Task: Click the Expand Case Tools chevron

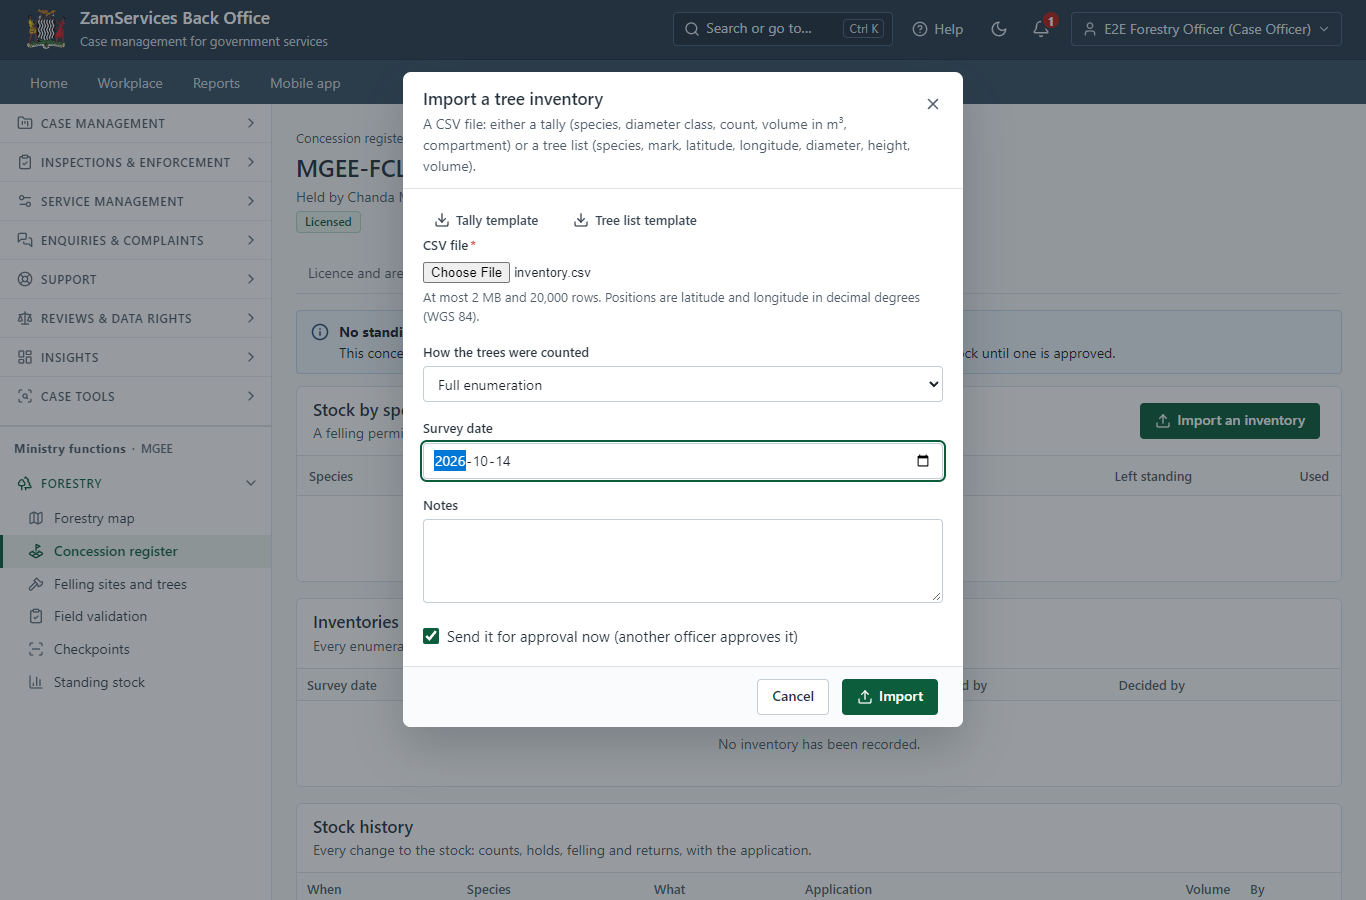Action: pyautogui.click(x=251, y=396)
